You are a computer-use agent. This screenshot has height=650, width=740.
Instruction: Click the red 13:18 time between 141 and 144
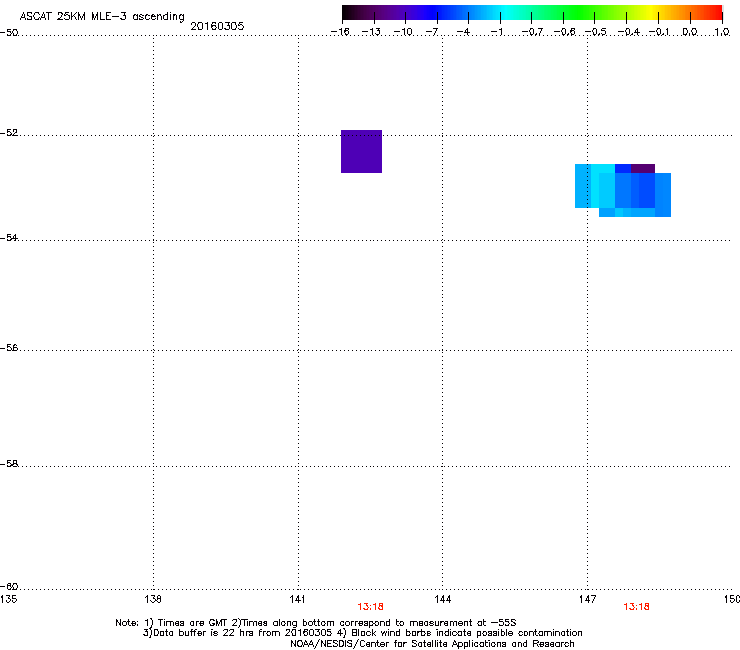370,607
